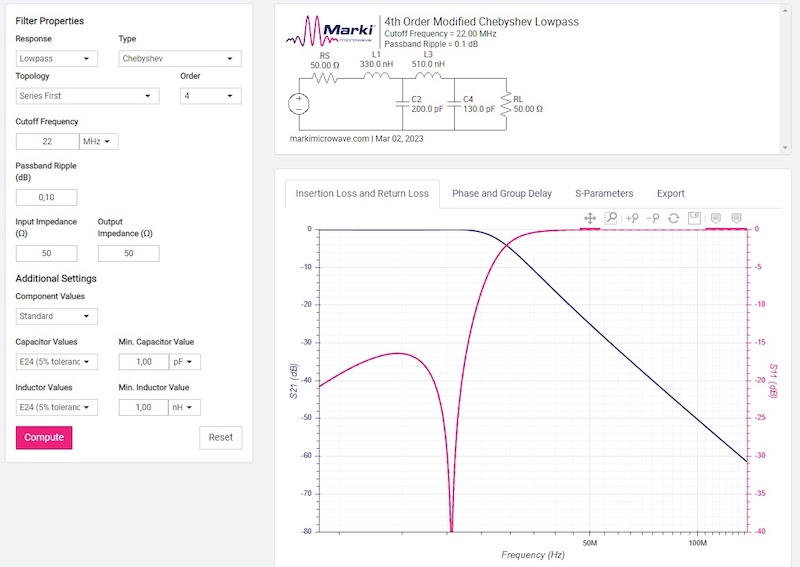
Task: Click the Marki Microwave logo
Action: pos(331,32)
